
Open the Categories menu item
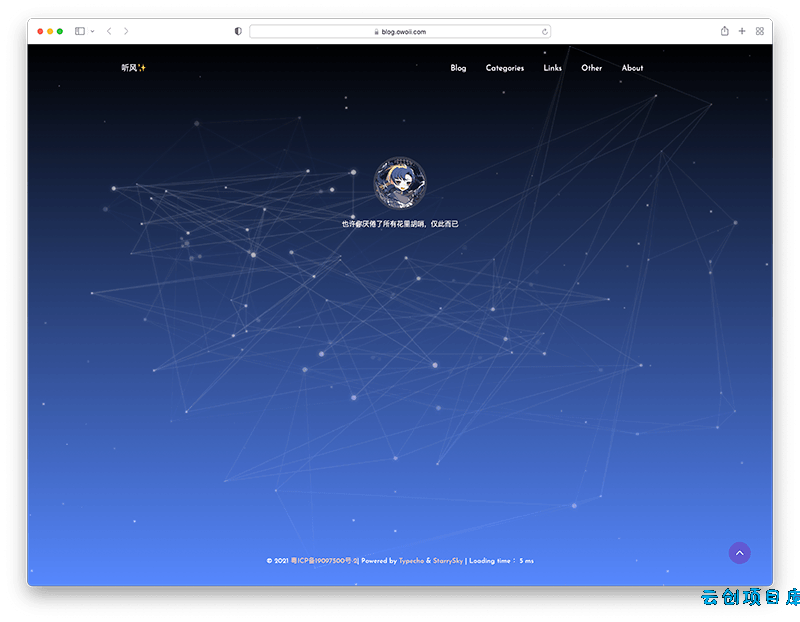pos(505,68)
